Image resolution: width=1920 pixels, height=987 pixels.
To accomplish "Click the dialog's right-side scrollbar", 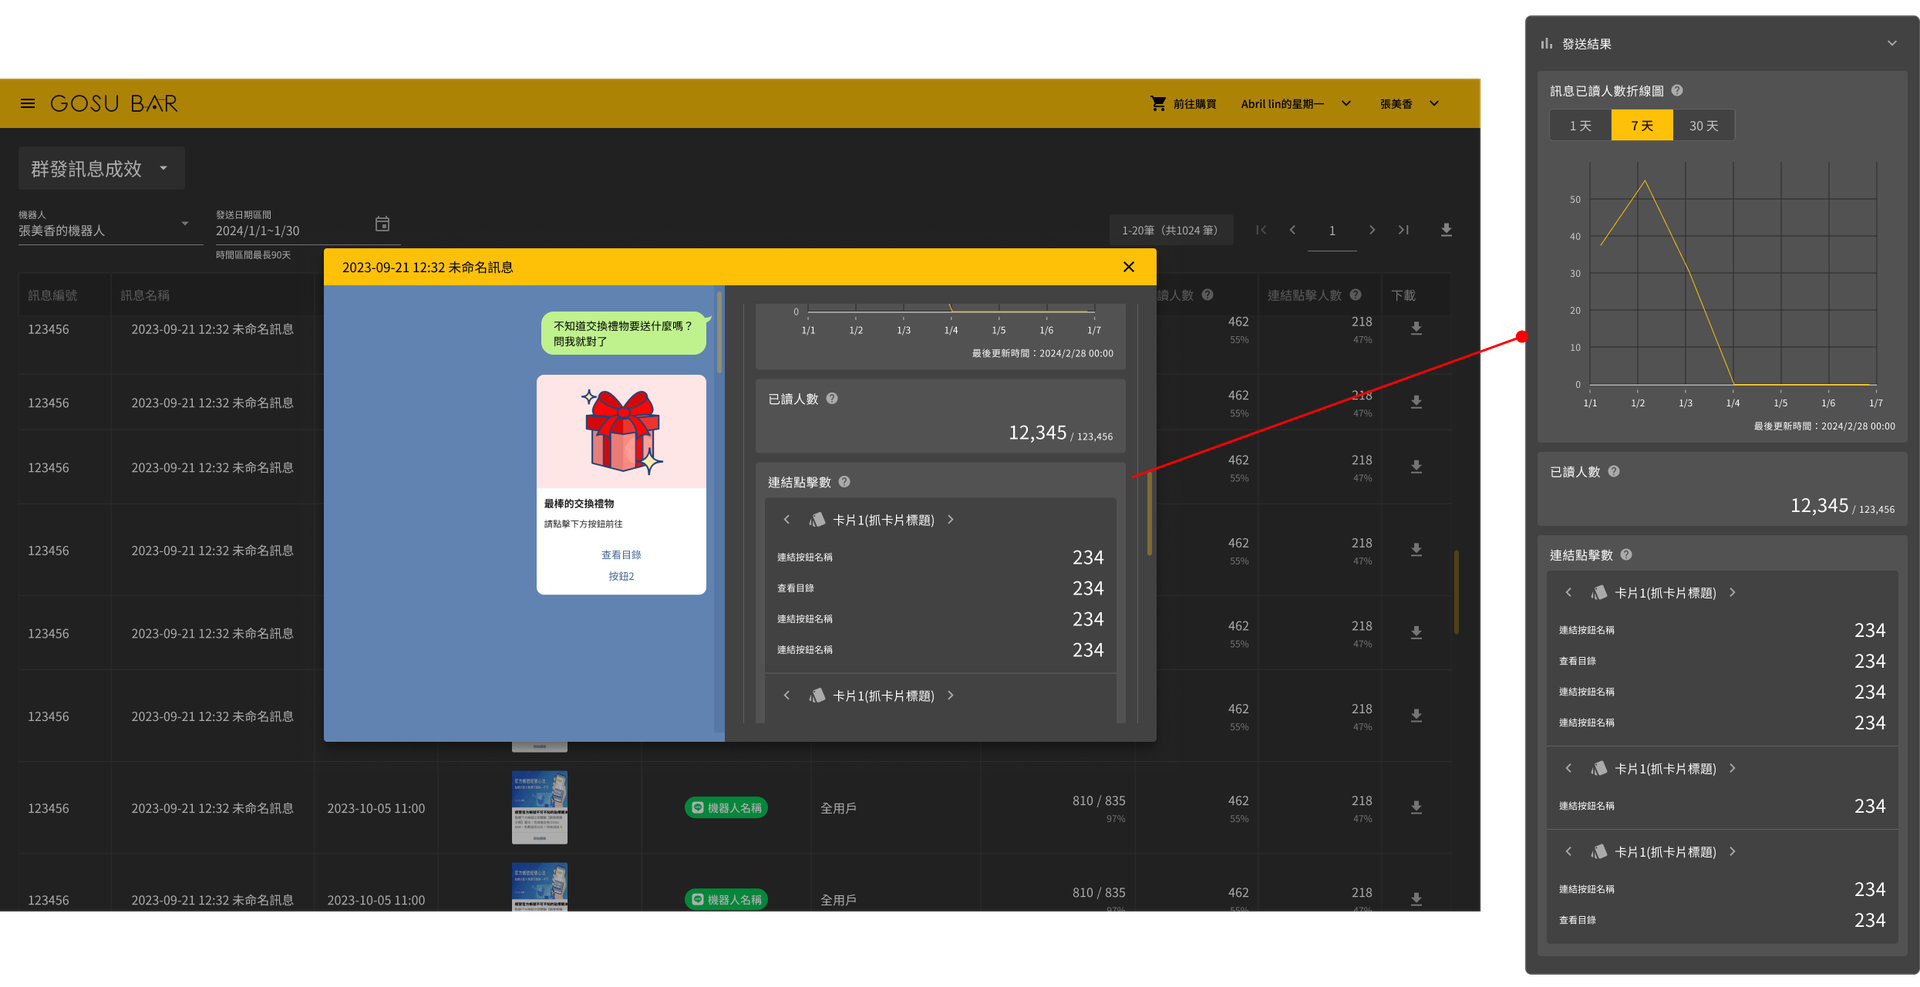I will (x=1149, y=513).
